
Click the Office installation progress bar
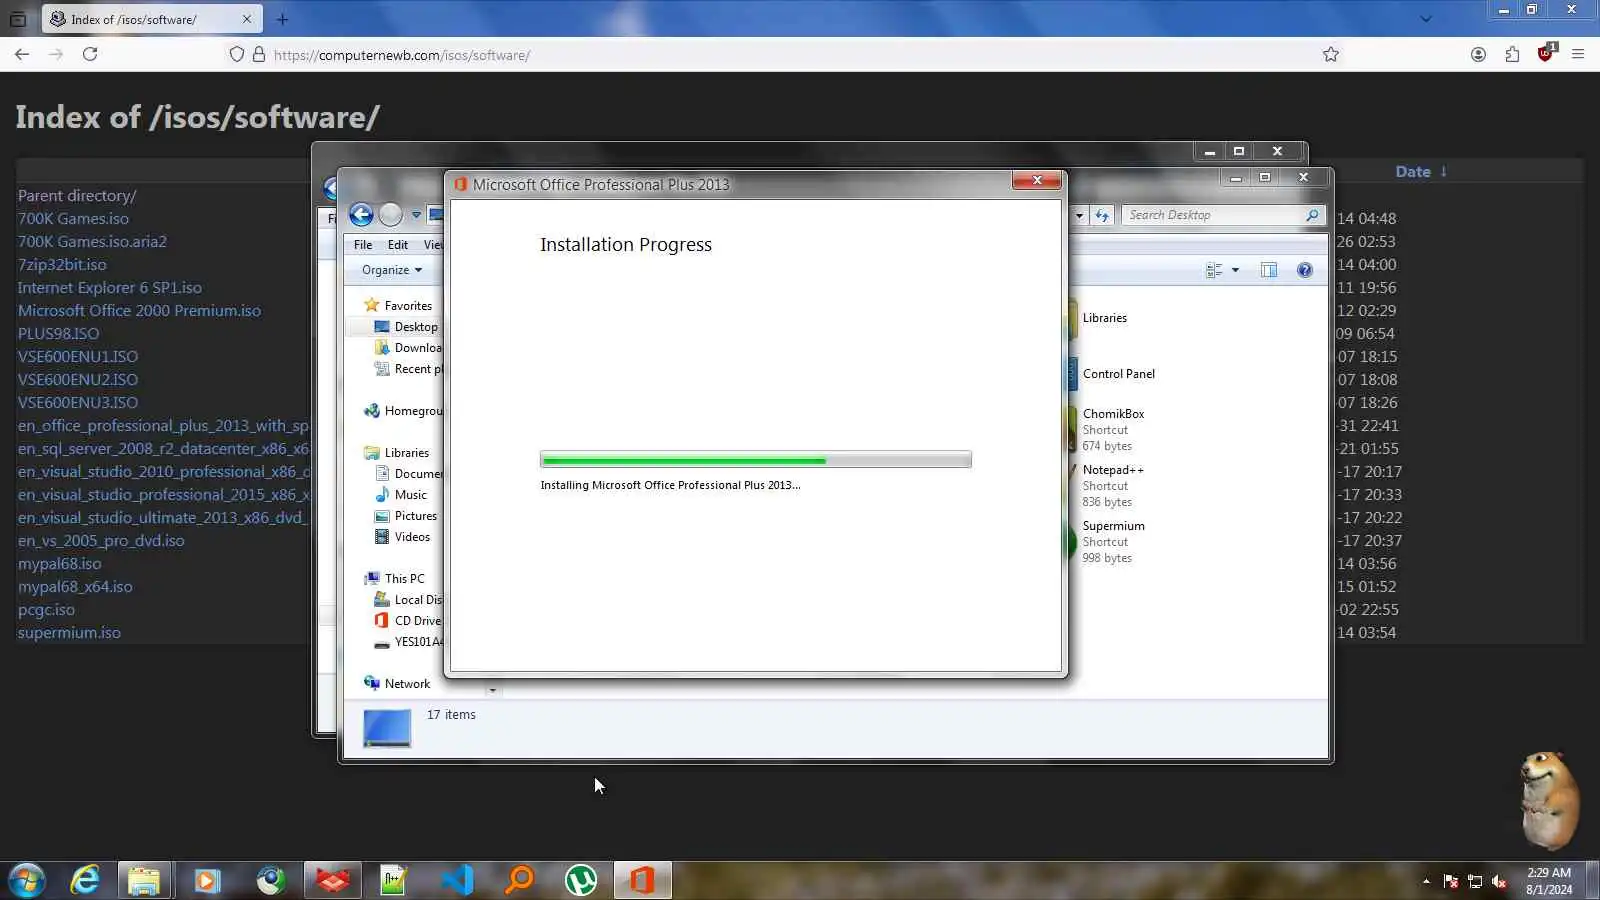(755, 460)
